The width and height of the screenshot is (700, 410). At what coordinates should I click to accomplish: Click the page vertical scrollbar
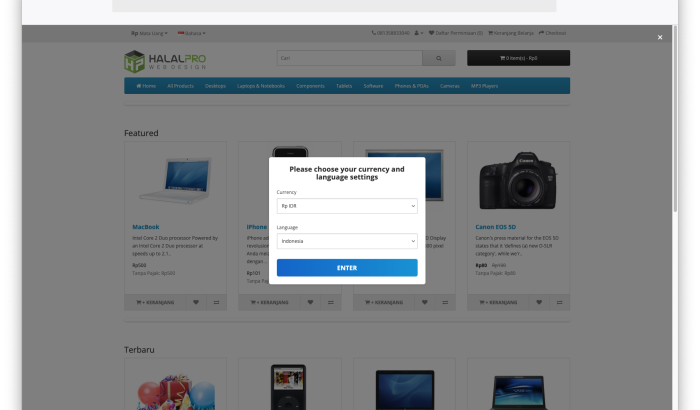[675, 118]
